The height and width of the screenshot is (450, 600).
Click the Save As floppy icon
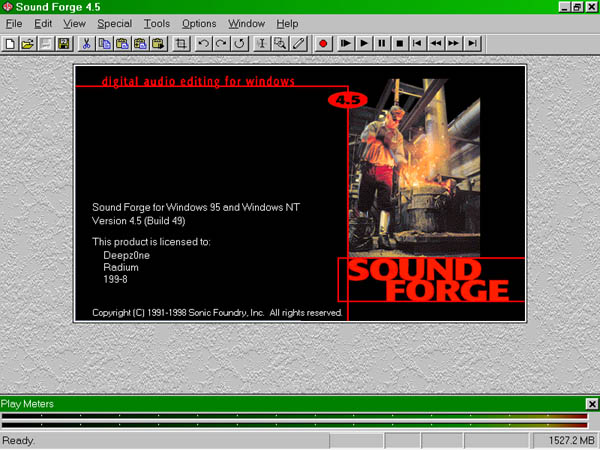point(64,44)
